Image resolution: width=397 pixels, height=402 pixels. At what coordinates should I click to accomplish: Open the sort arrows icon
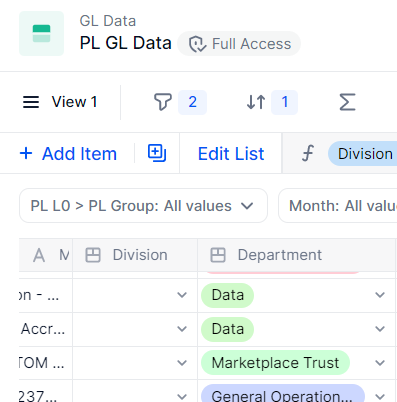coord(256,102)
